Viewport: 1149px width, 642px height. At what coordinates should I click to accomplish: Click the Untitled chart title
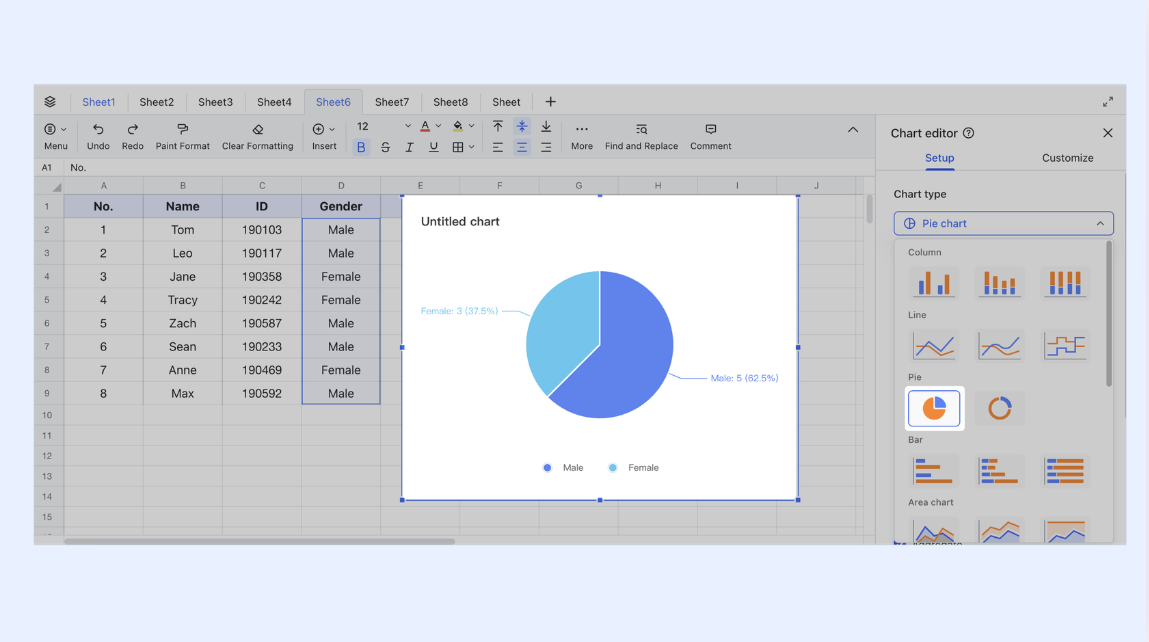click(x=460, y=221)
